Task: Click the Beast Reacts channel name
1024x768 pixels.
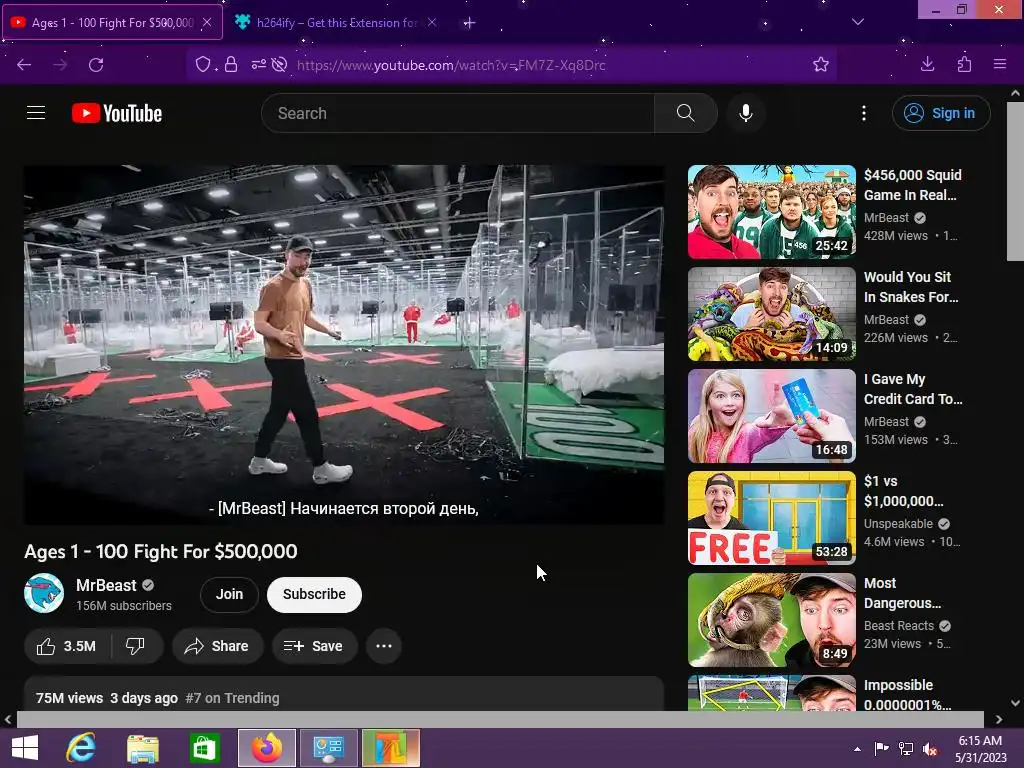Action: pyautogui.click(x=899, y=626)
